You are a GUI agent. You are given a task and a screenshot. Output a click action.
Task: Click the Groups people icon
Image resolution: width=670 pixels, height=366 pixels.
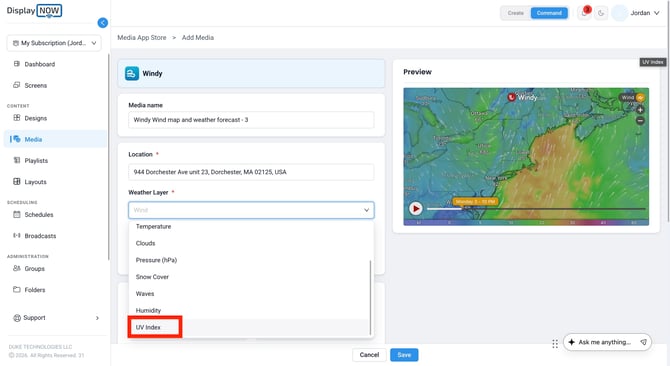pos(17,268)
